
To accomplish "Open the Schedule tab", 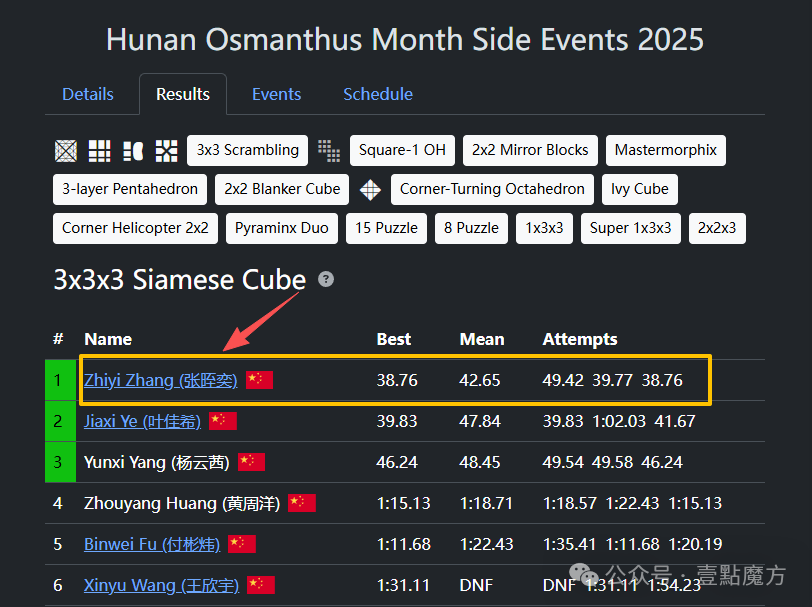I will pyautogui.click(x=378, y=94).
